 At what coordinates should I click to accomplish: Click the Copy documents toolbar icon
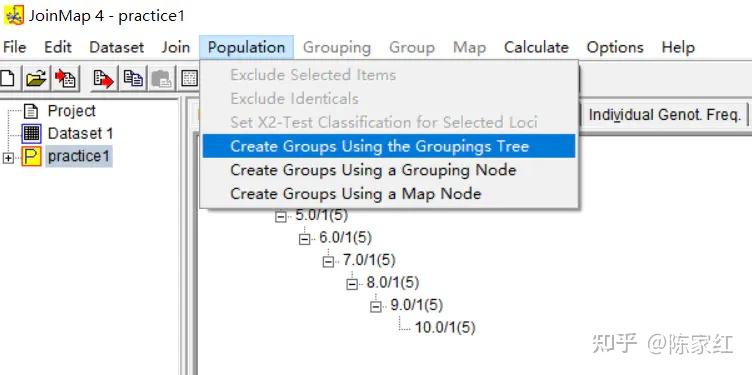click(x=133, y=78)
